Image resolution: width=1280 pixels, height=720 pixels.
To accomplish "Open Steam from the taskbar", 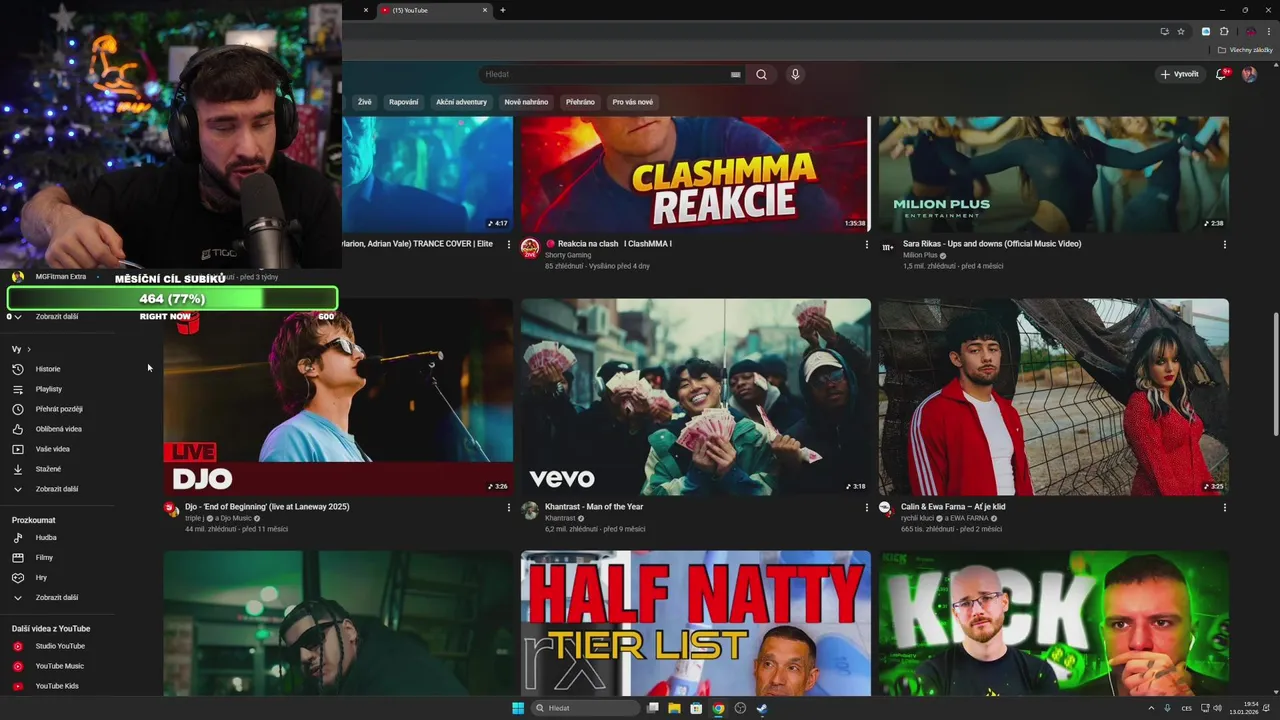I will pos(762,708).
